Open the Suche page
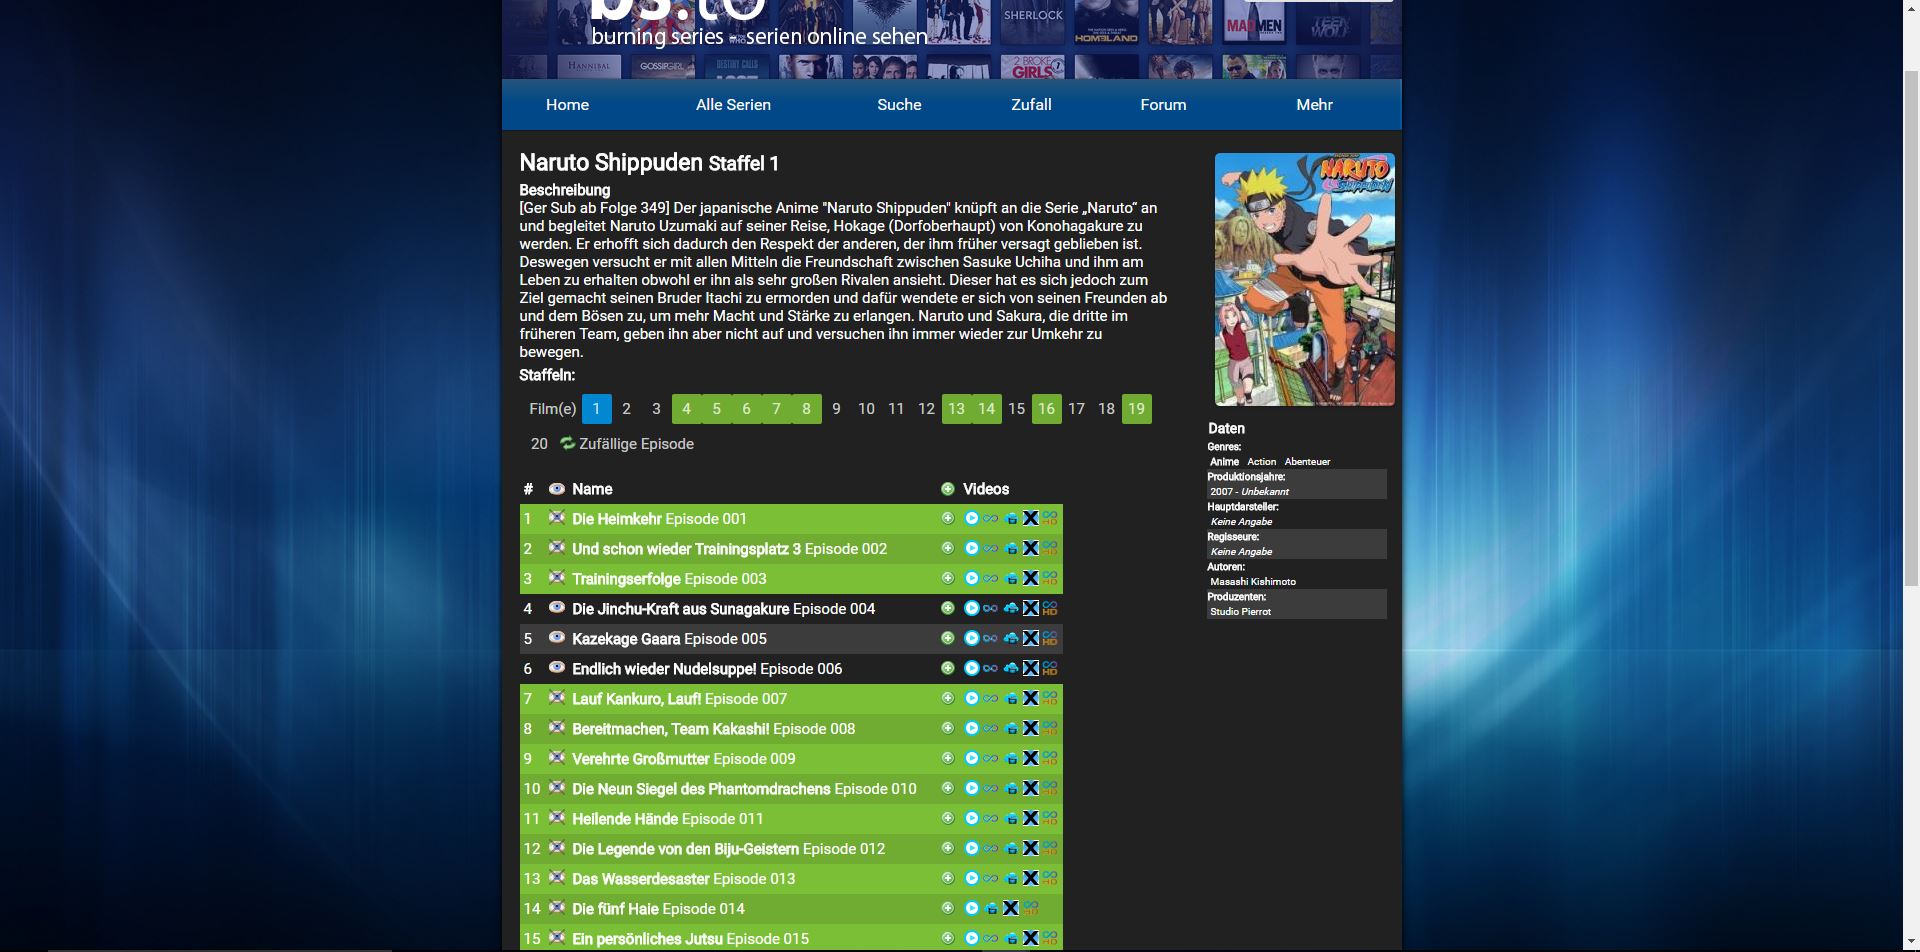Viewport: 1920px width, 952px height. pyautogui.click(x=899, y=104)
